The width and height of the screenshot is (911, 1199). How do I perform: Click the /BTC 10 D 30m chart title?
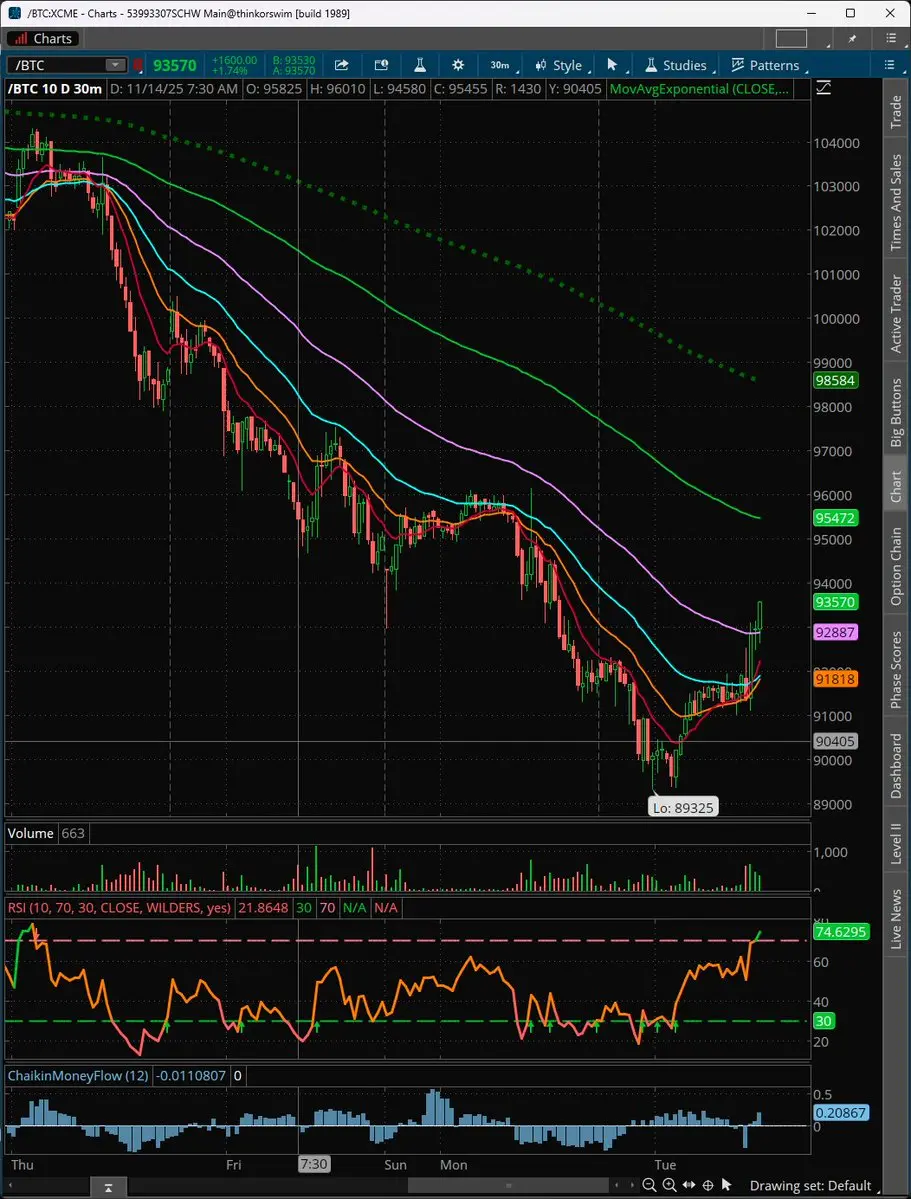pyautogui.click(x=54, y=89)
